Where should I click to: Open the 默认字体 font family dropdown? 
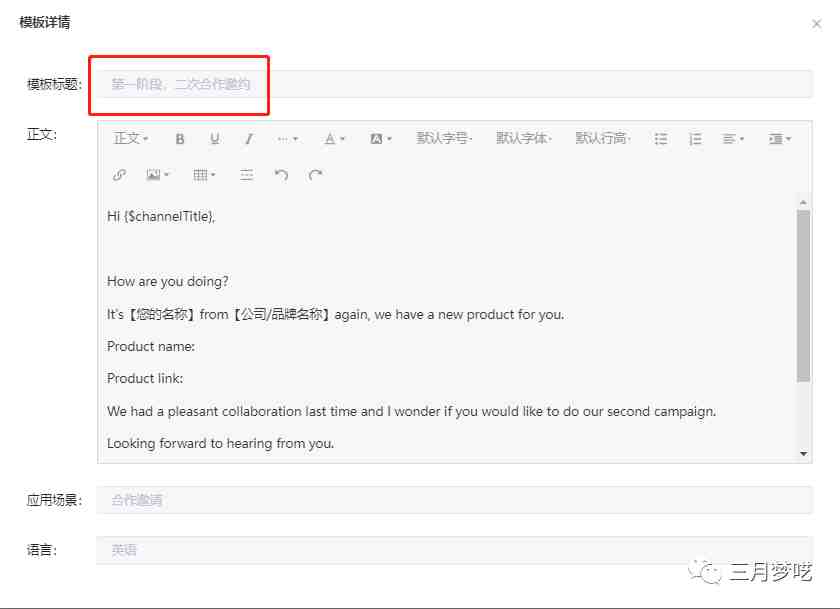(x=523, y=138)
